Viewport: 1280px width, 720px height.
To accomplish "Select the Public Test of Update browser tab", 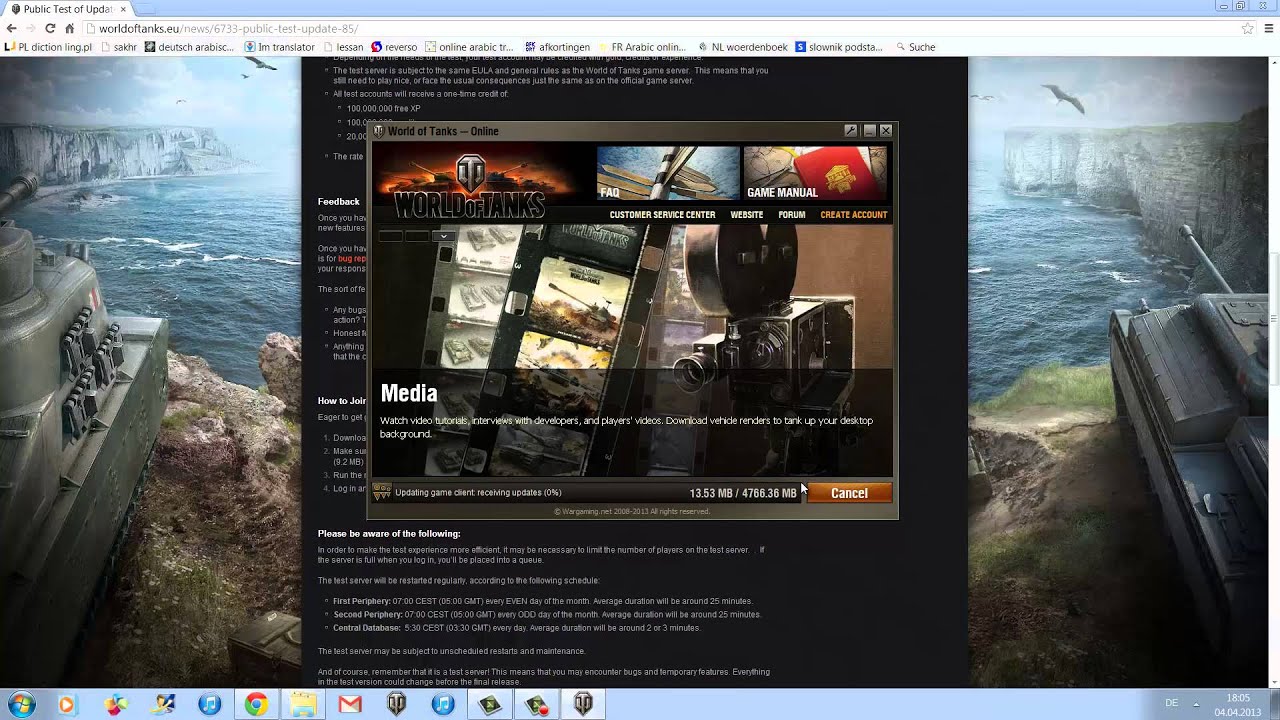I will tap(67, 9).
